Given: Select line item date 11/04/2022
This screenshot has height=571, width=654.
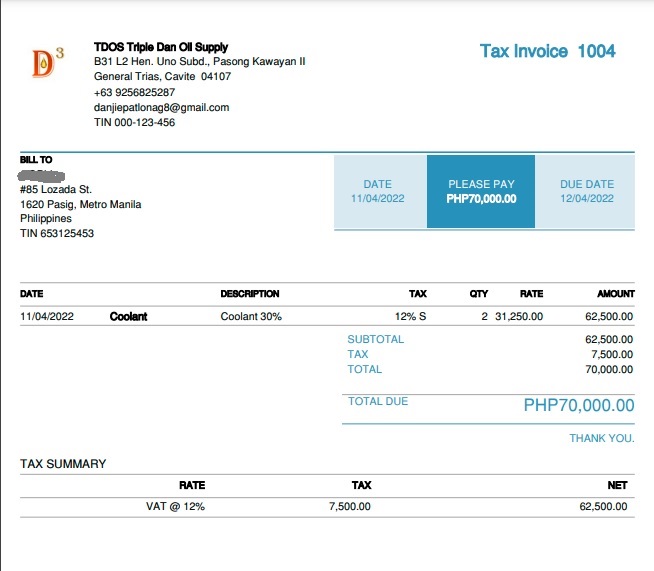Looking at the screenshot, I should tap(47, 317).
